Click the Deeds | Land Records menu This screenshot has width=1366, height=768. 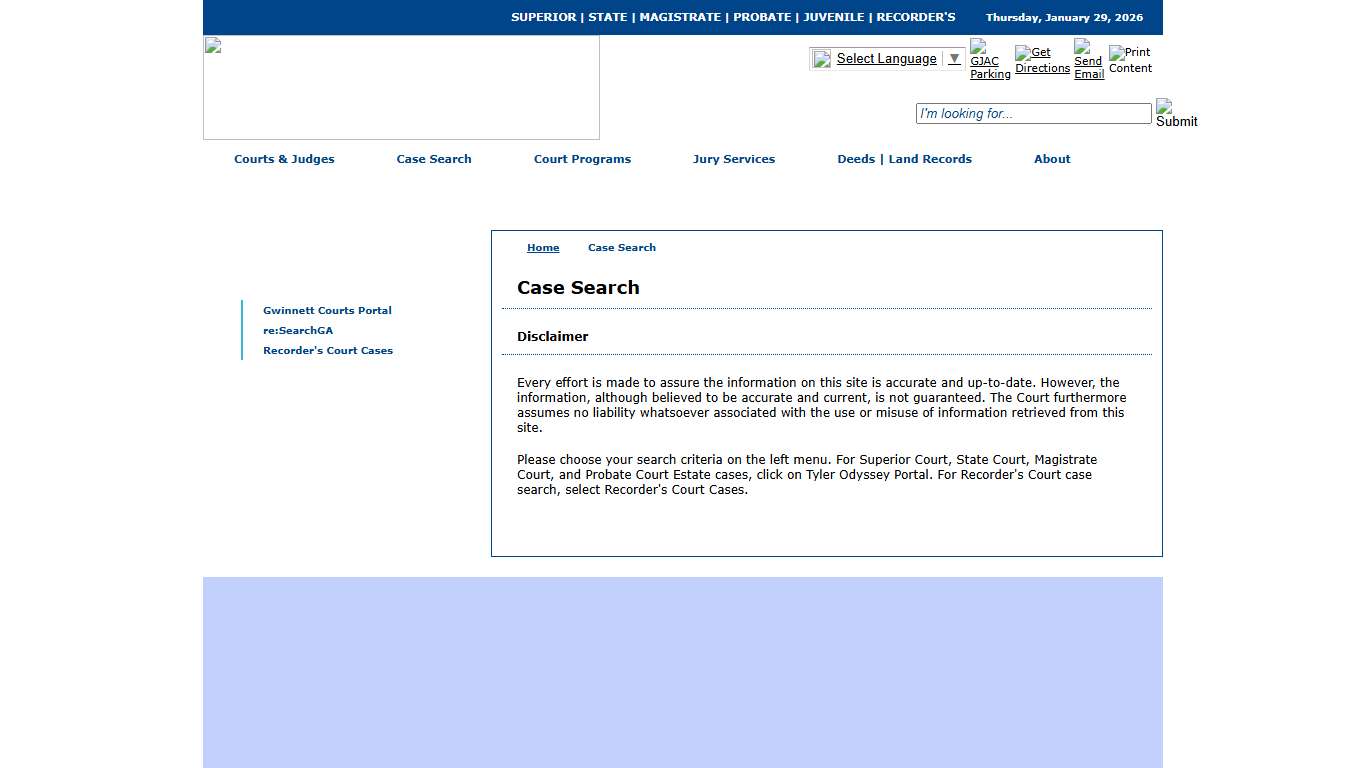click(904, 159)
